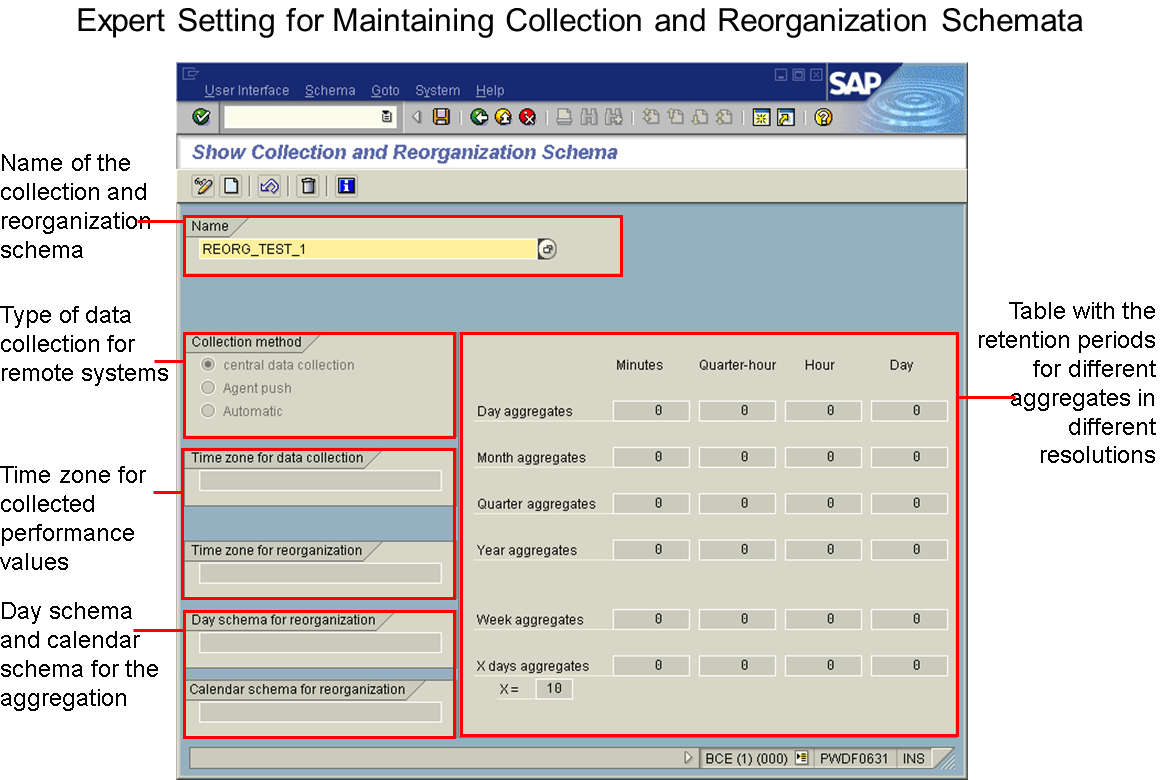Expand the status bar arrow beside BCE (1)
Viewport: 1160px width, 780px height.
pos(688,758)
